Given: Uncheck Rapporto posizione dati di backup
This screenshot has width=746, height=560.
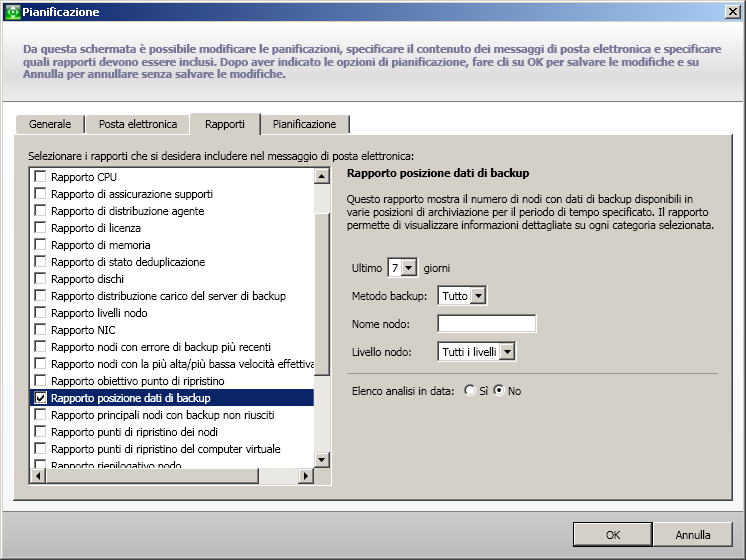Looking at the screenshot, I should click(x=40, y=398).
